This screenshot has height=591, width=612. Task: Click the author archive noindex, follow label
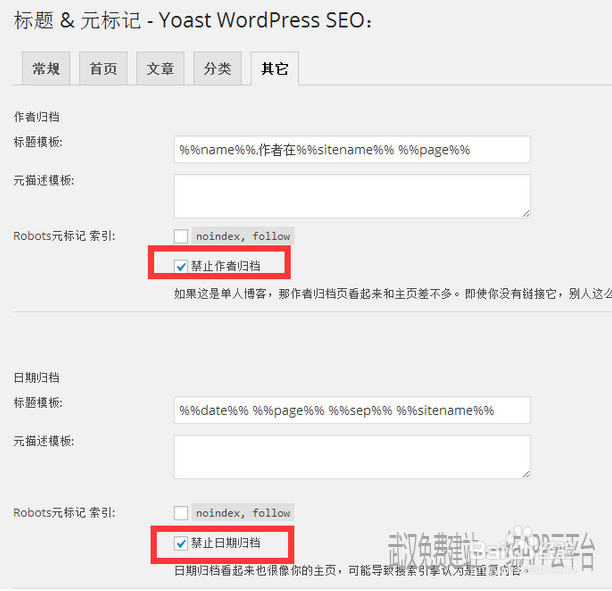[x=243, y=236]
